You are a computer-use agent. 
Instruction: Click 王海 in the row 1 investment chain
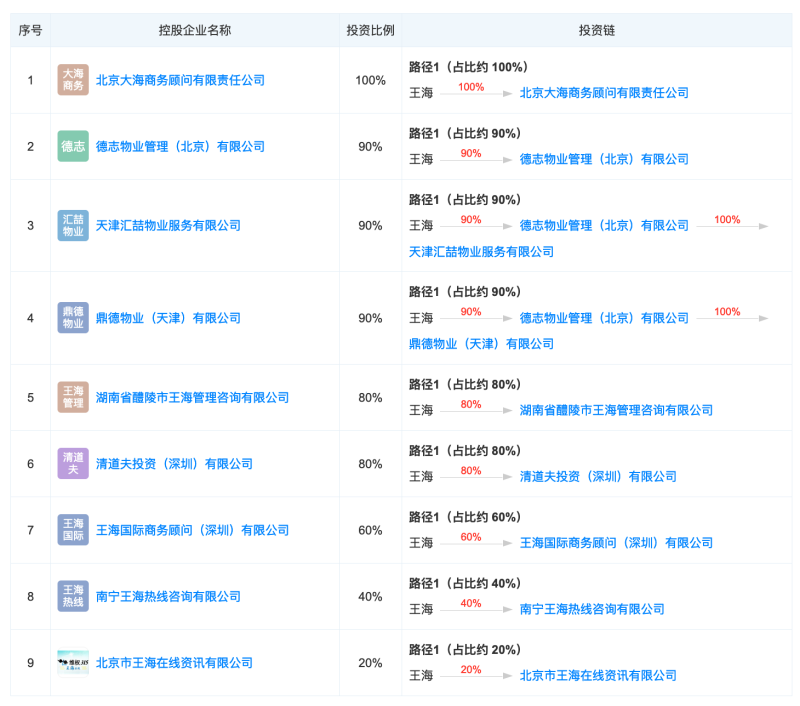point(421,93)
